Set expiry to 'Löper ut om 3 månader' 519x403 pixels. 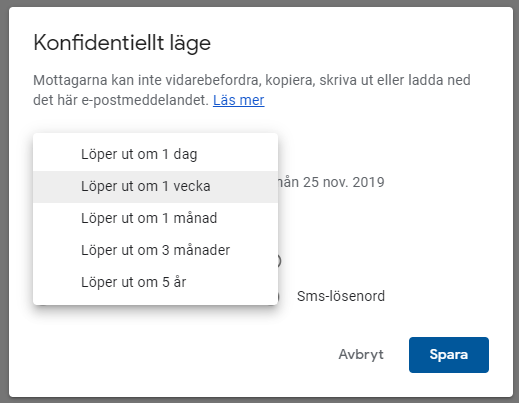[x=155, y=251]
